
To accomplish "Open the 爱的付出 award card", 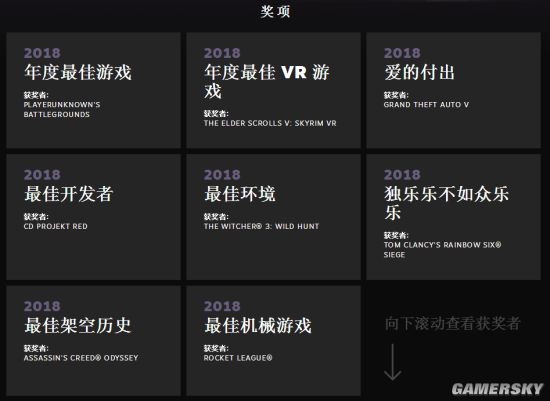I will pos(454,90).
